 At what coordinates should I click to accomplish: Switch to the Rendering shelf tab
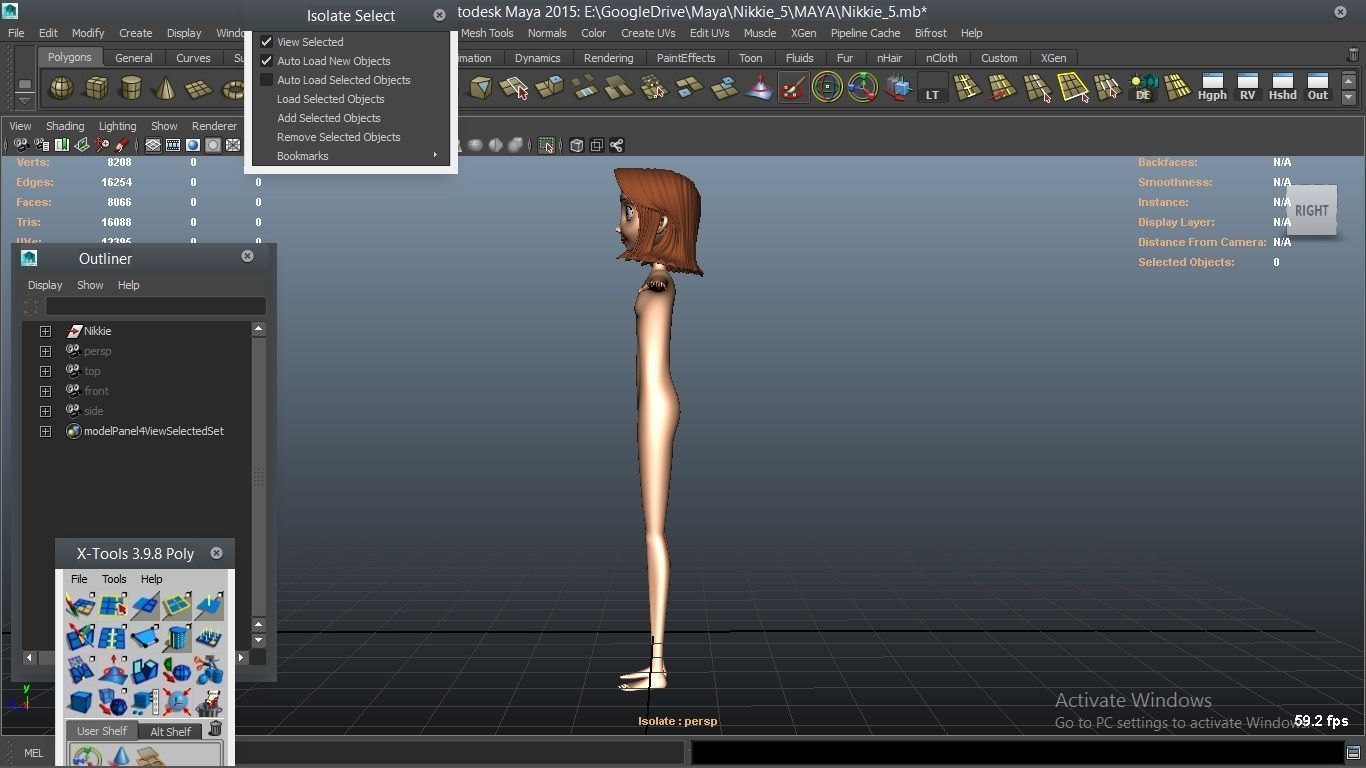pos(608,58)
